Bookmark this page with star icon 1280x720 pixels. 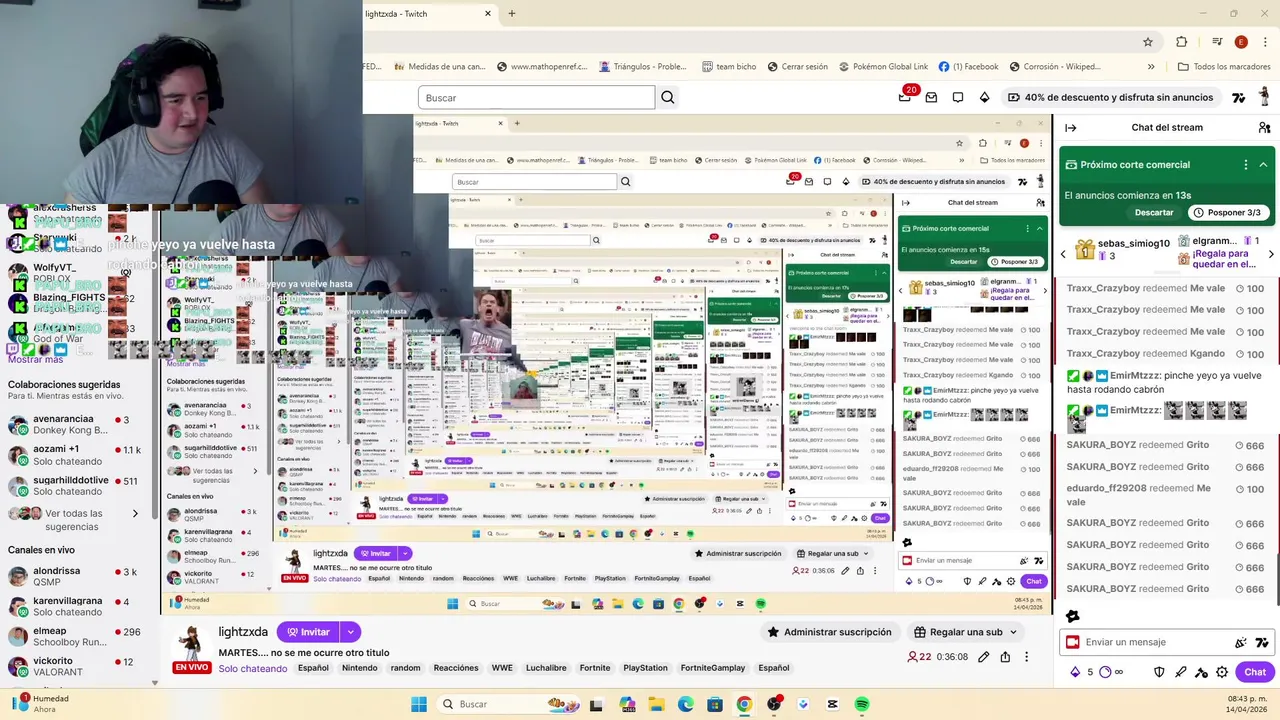1148,42
